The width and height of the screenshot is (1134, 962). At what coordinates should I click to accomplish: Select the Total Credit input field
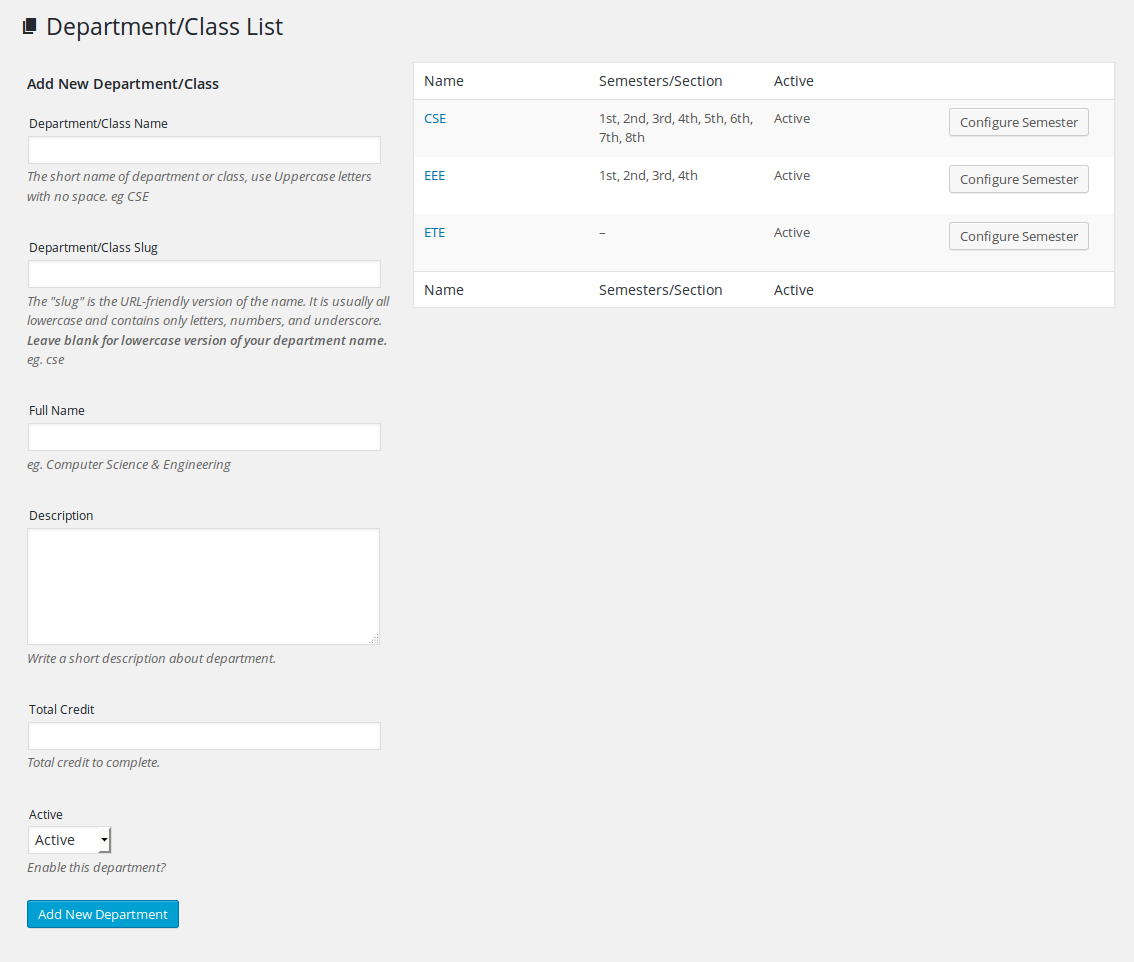204,736
